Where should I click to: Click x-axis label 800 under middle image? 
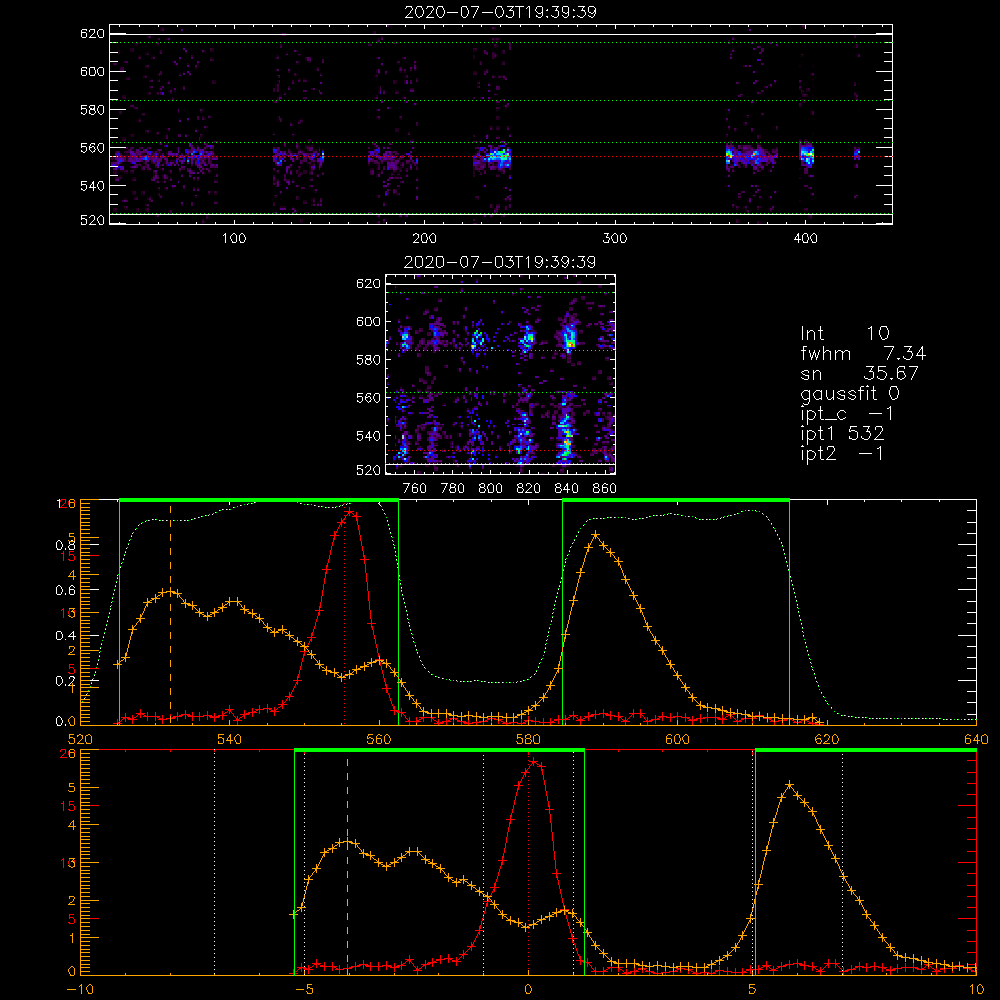coord(490,489)
